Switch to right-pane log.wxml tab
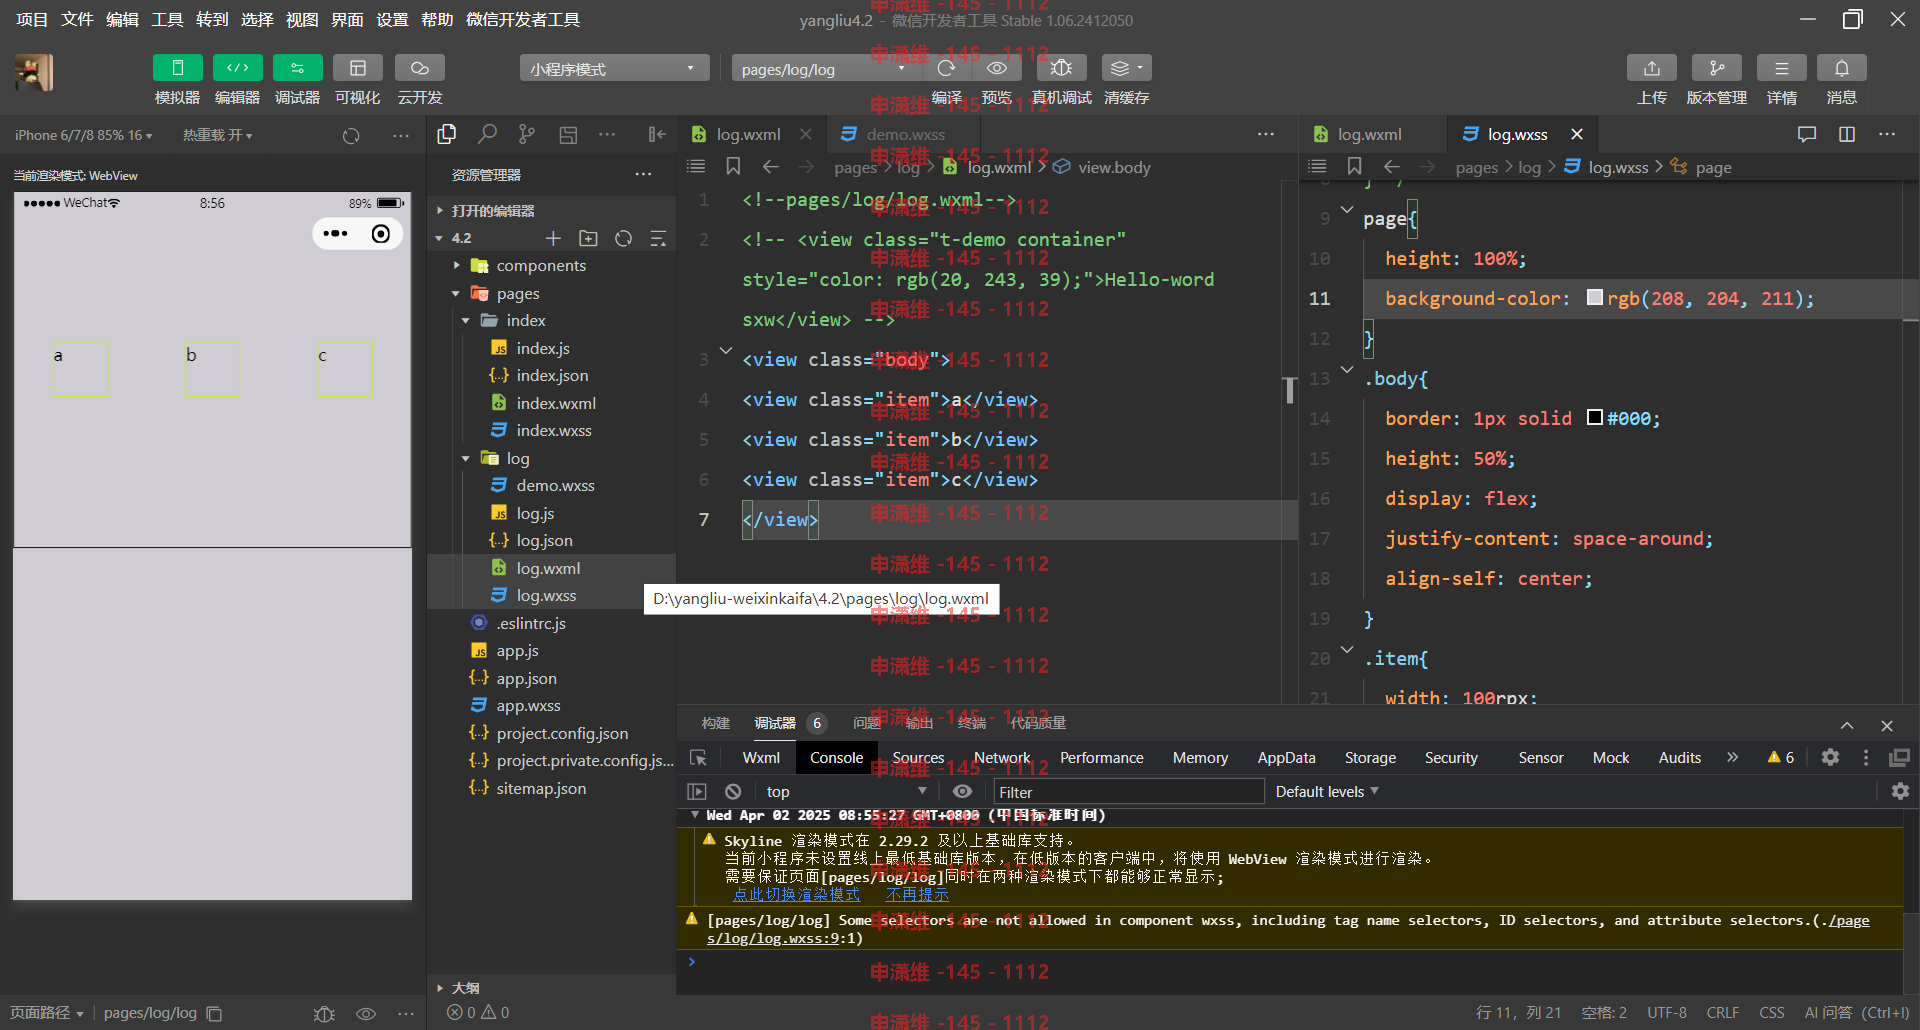Screen dimensions: 1920x1030 pos(1369,134)
